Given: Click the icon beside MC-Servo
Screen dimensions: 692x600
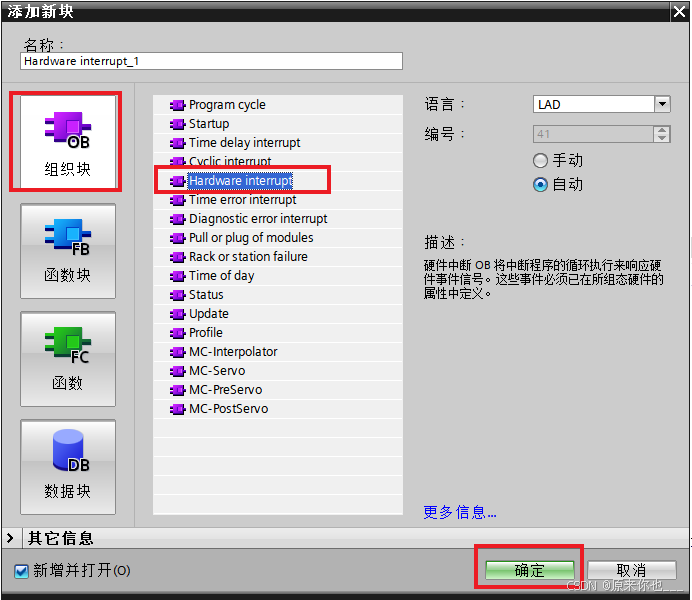Looking at the screenshot, I should point(177,371).
